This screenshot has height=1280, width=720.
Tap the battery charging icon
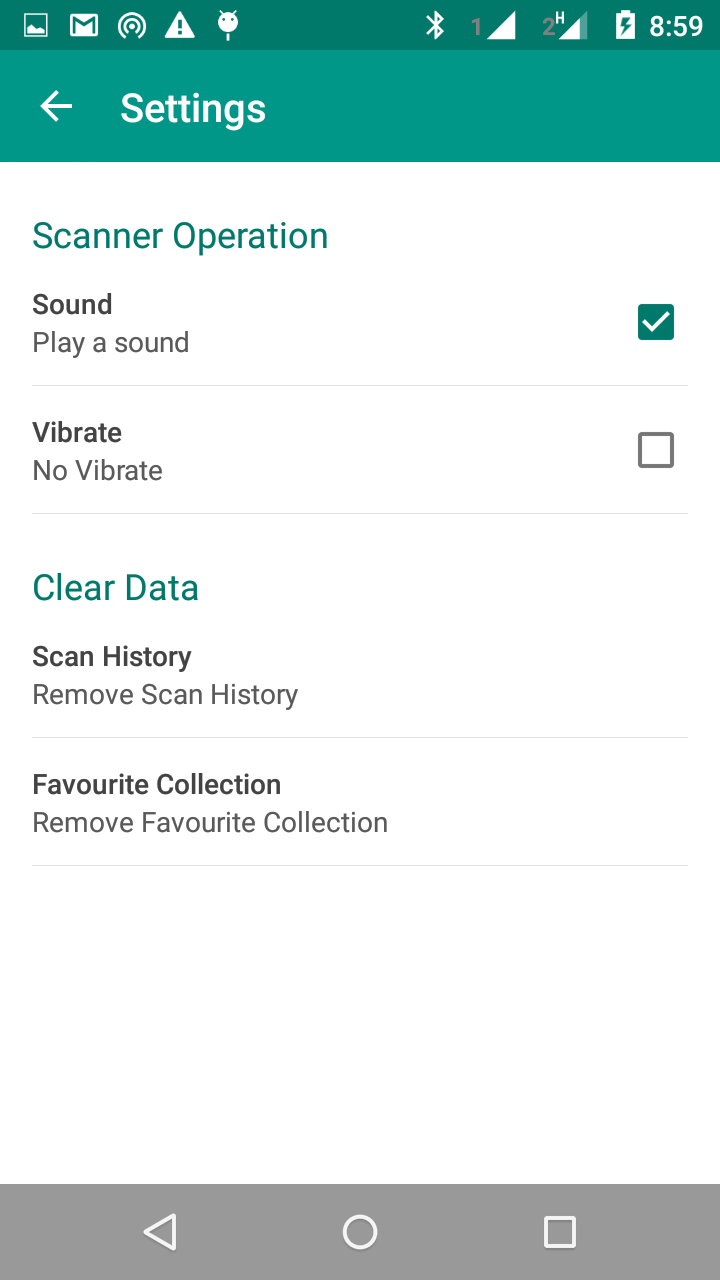625,25
